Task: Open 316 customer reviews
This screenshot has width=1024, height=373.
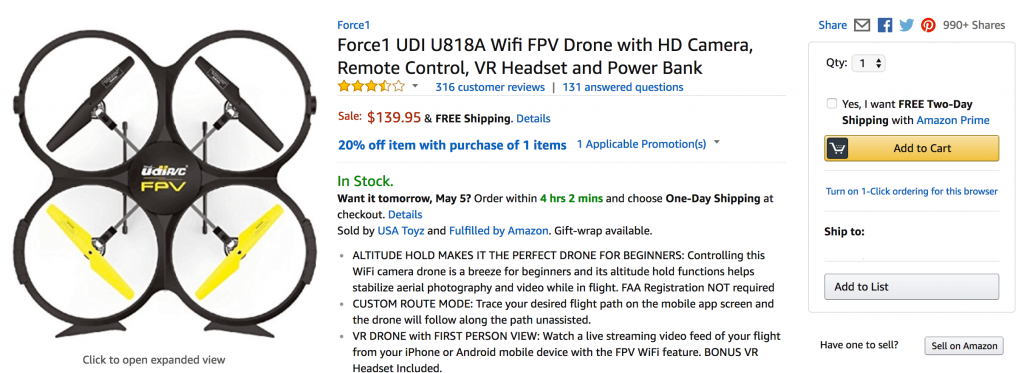Action: (x=490, y=87)
